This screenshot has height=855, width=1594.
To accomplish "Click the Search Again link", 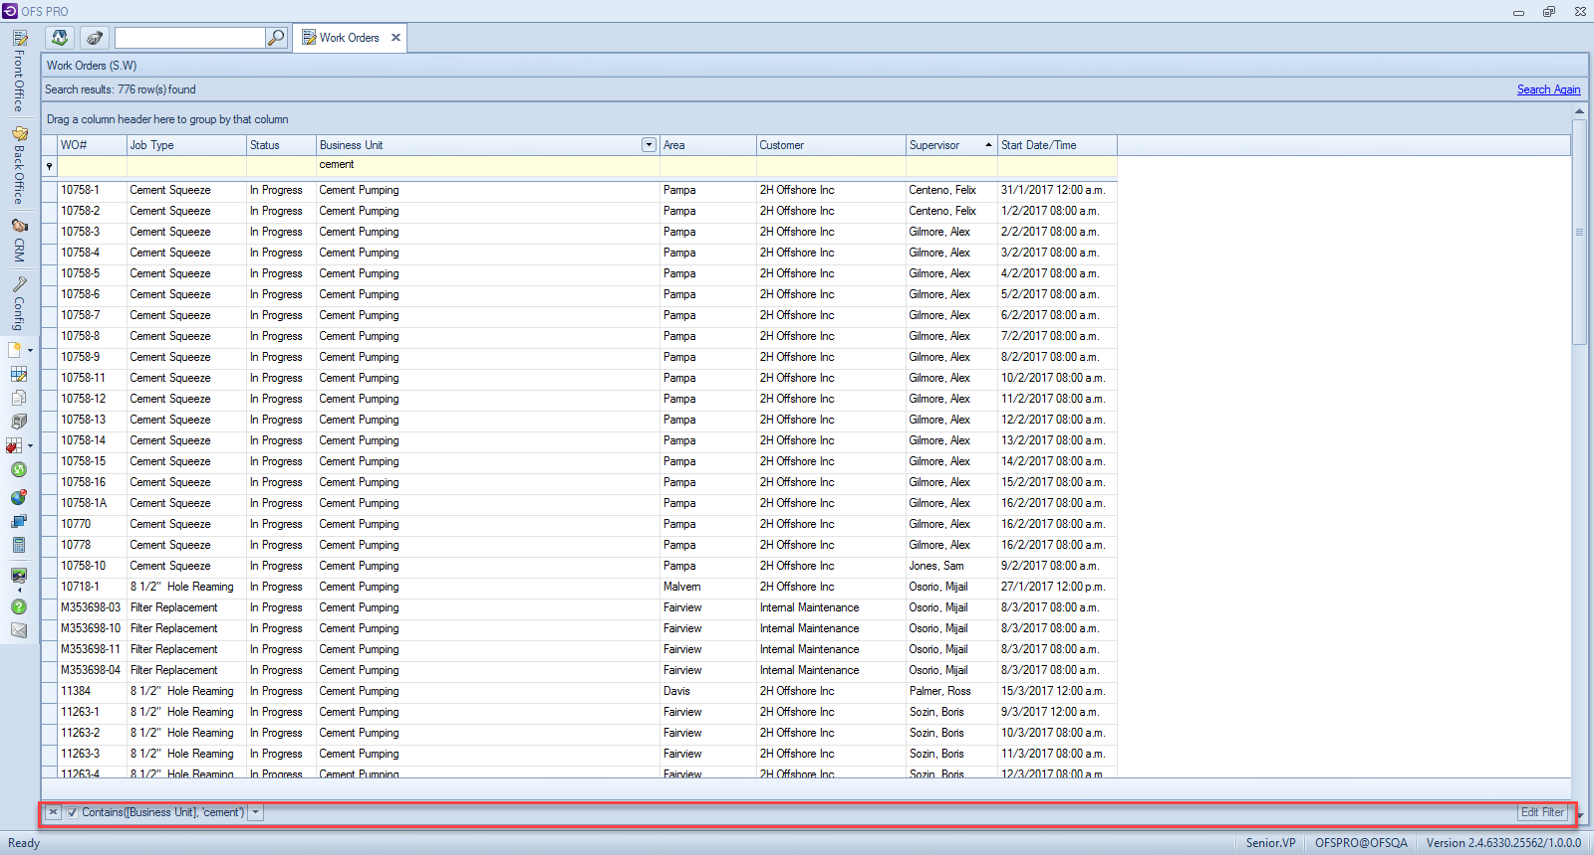I will tap(1548, 90).
